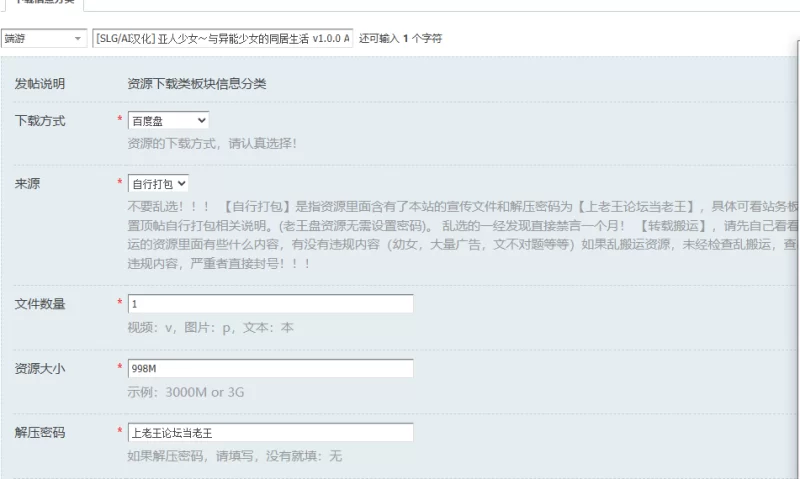Click the arrow icon of 端游 selector
This screenshot has height=479, width=800.
click(x=78, y=38)
